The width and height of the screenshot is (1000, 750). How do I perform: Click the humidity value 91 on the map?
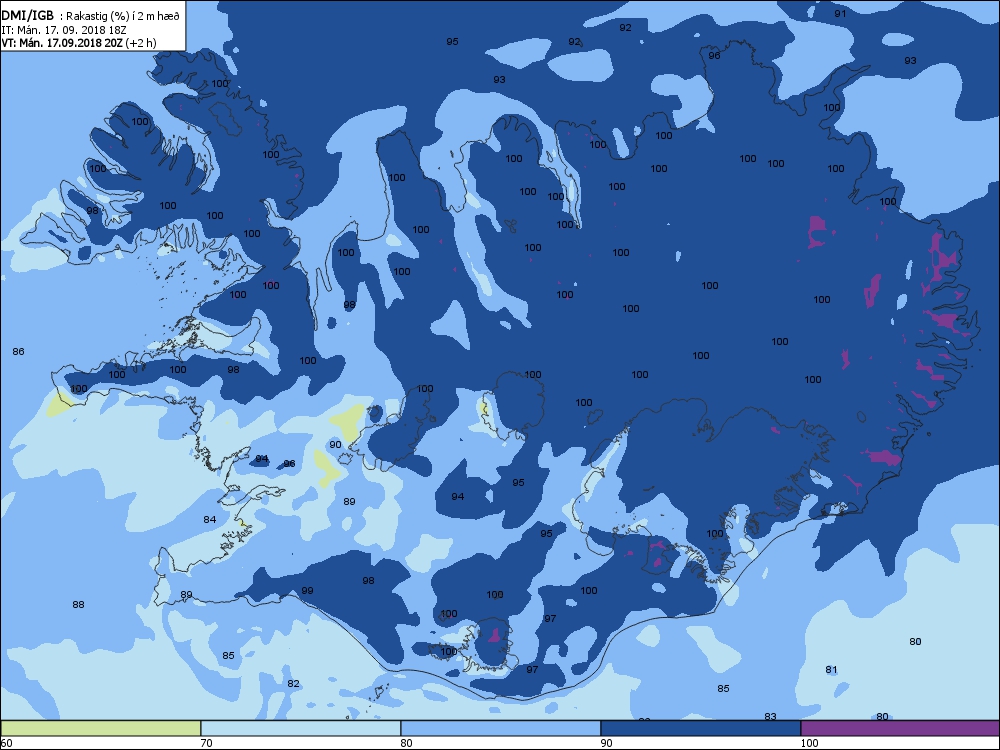pos(841,13)
